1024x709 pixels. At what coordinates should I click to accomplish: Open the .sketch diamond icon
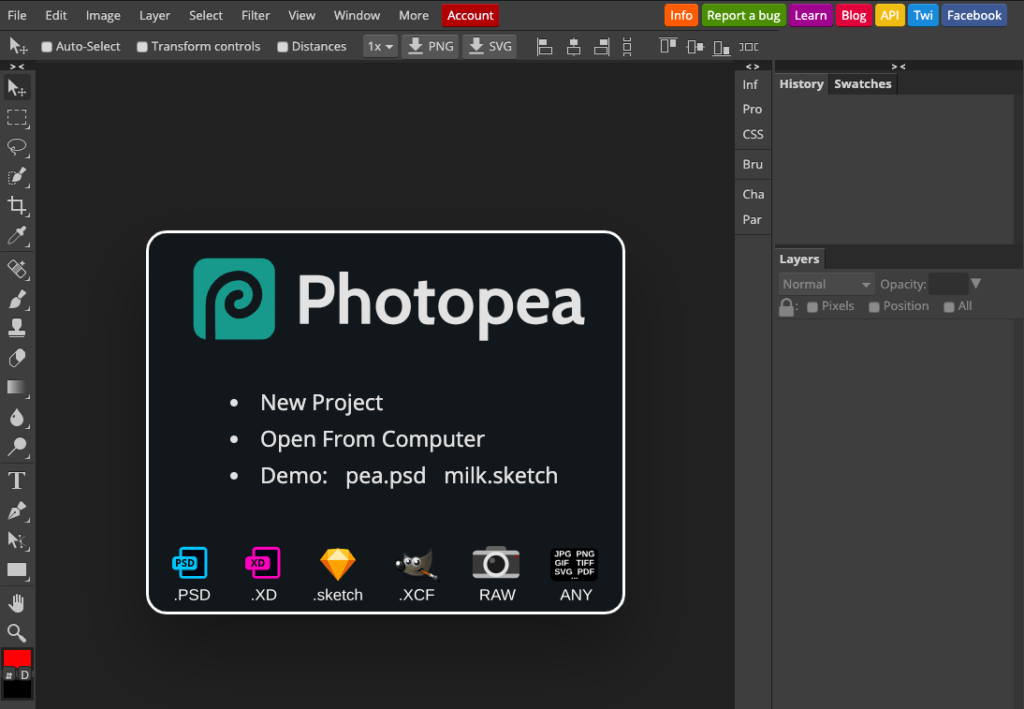(x=338, y=575)
